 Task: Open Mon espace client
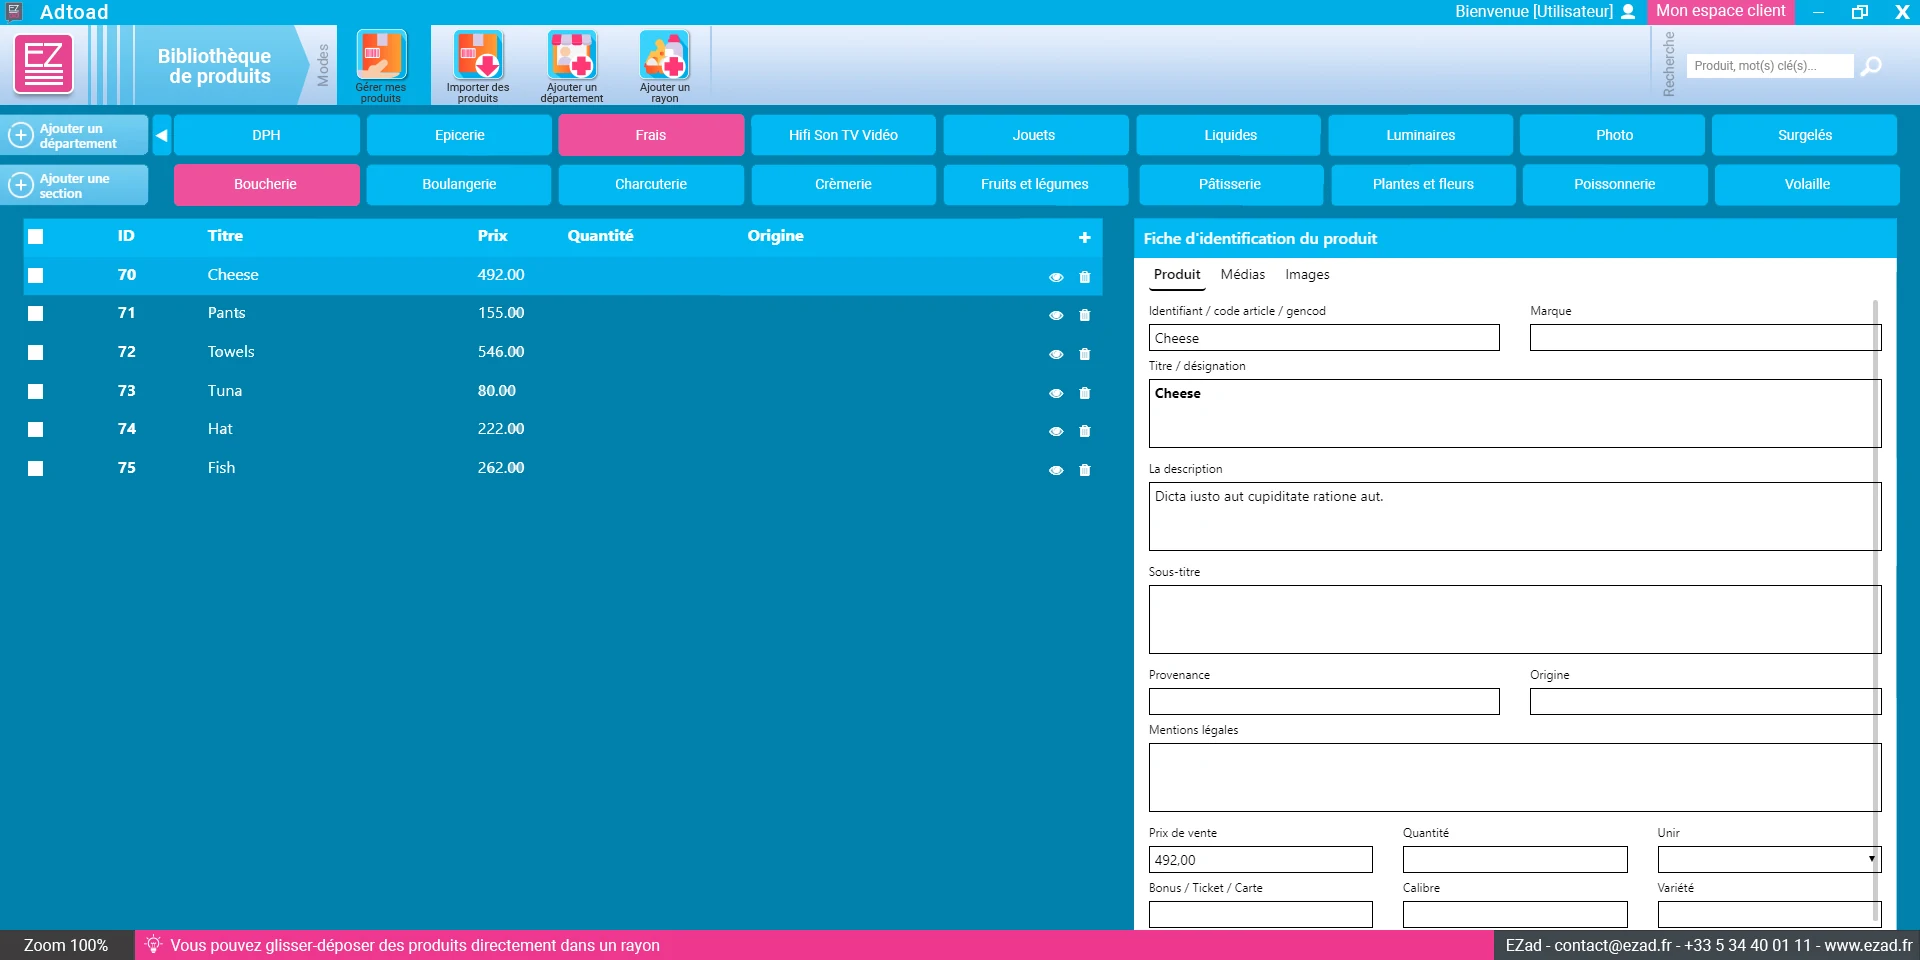pos(1720,11)
